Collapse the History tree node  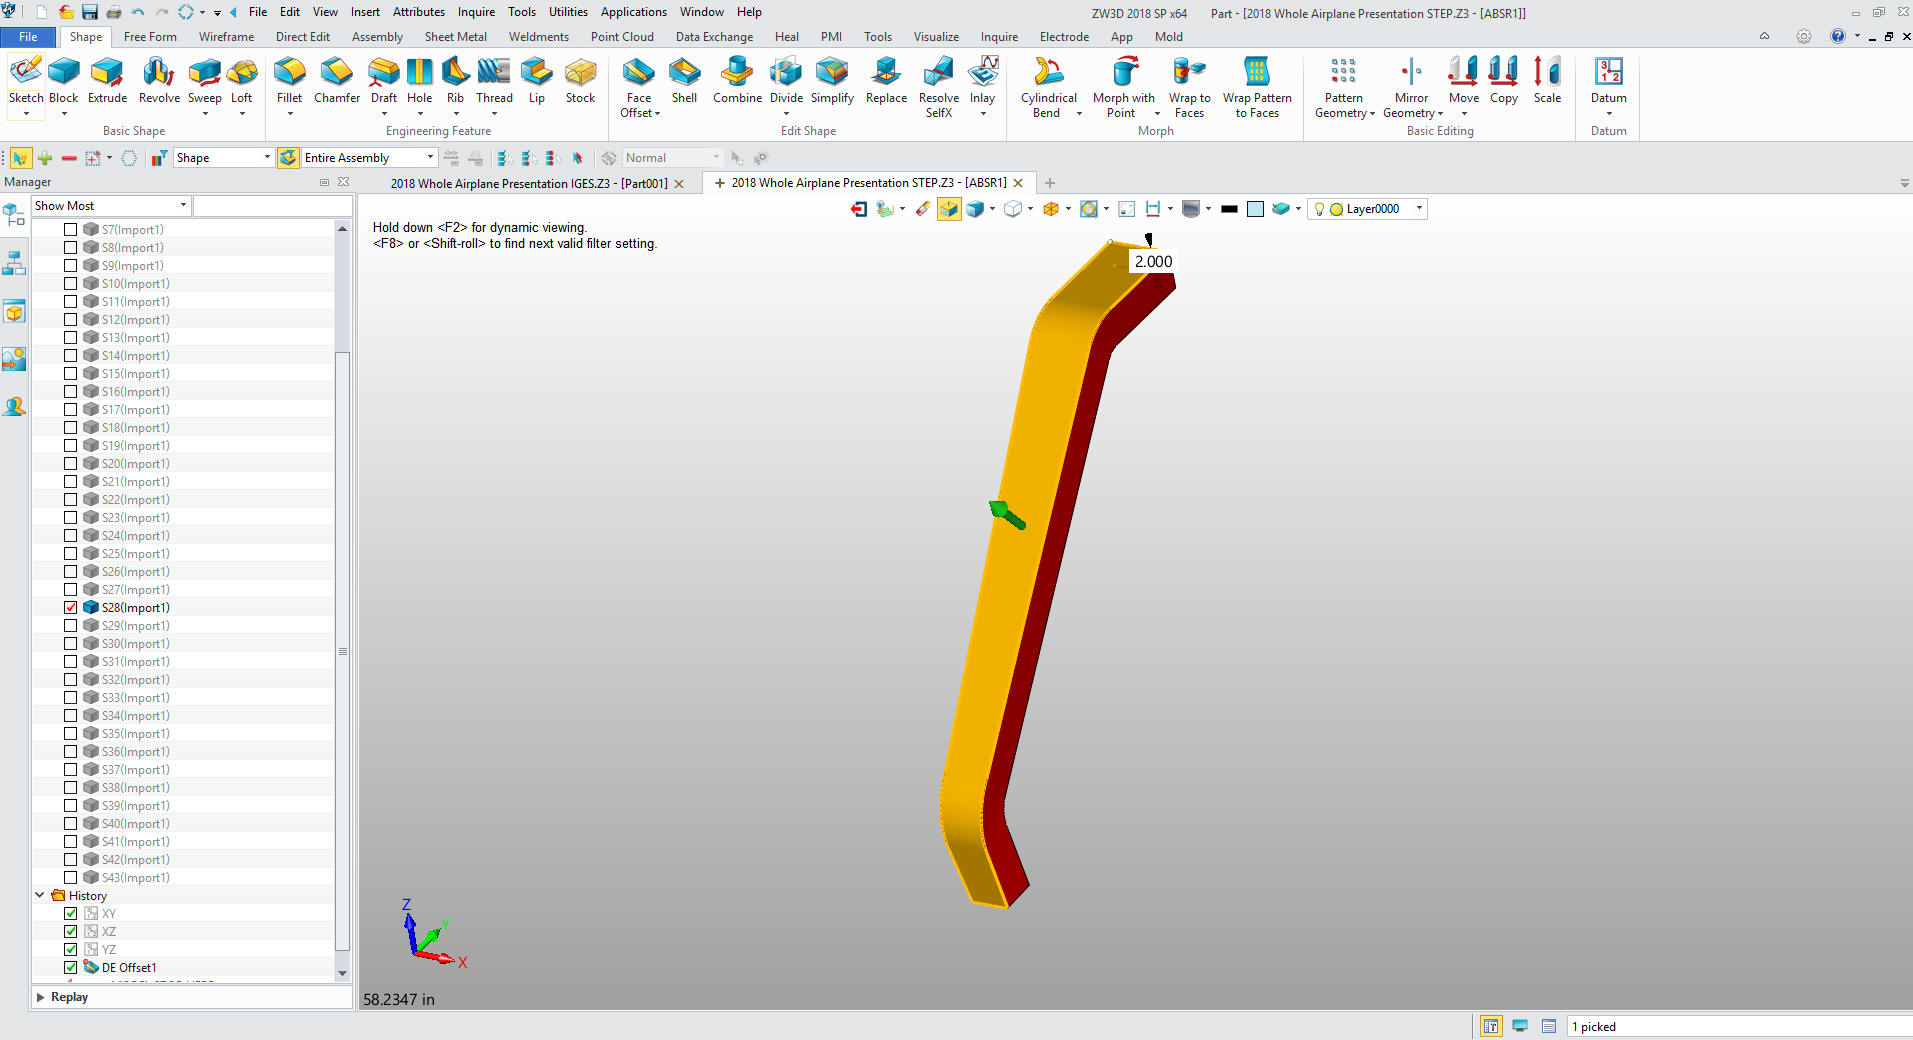click(x=40, y=896)
